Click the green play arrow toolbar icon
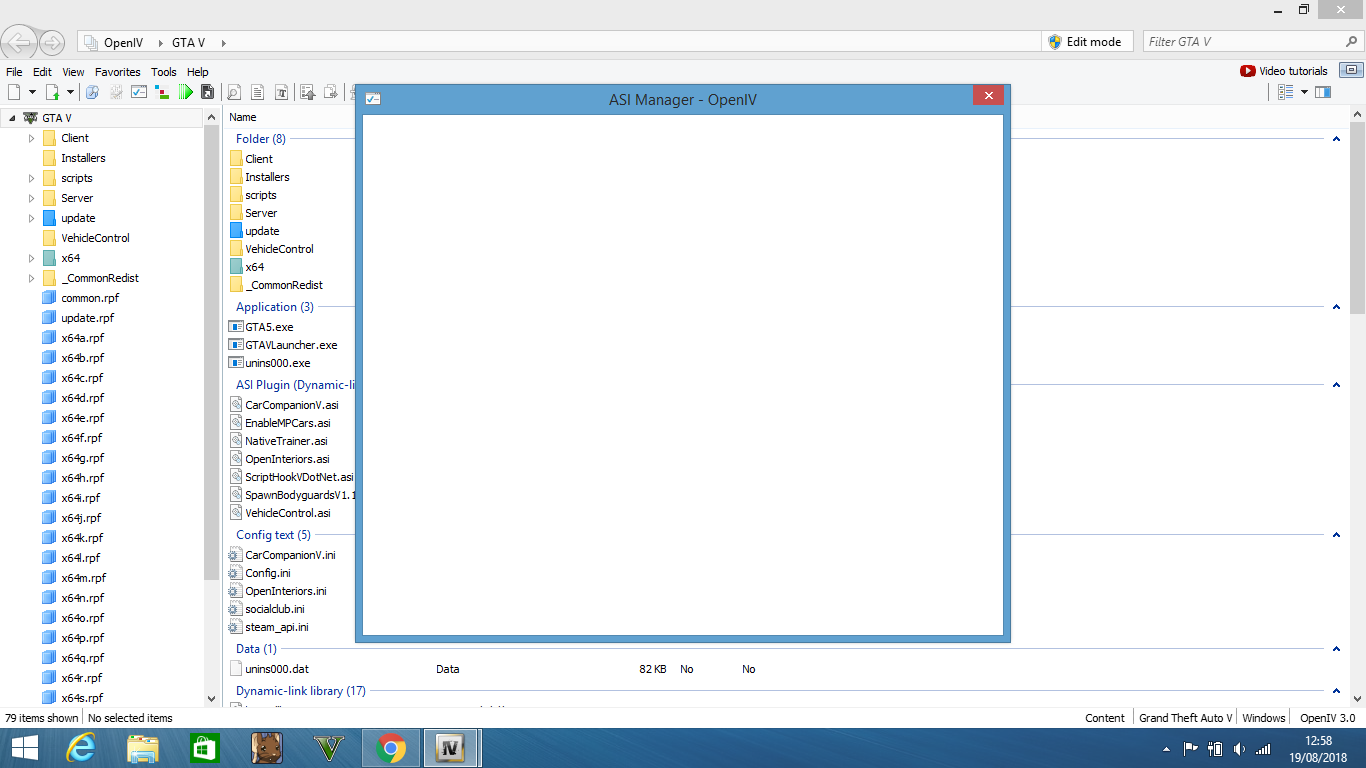1366x768 pixels. (x=186, y=92)
